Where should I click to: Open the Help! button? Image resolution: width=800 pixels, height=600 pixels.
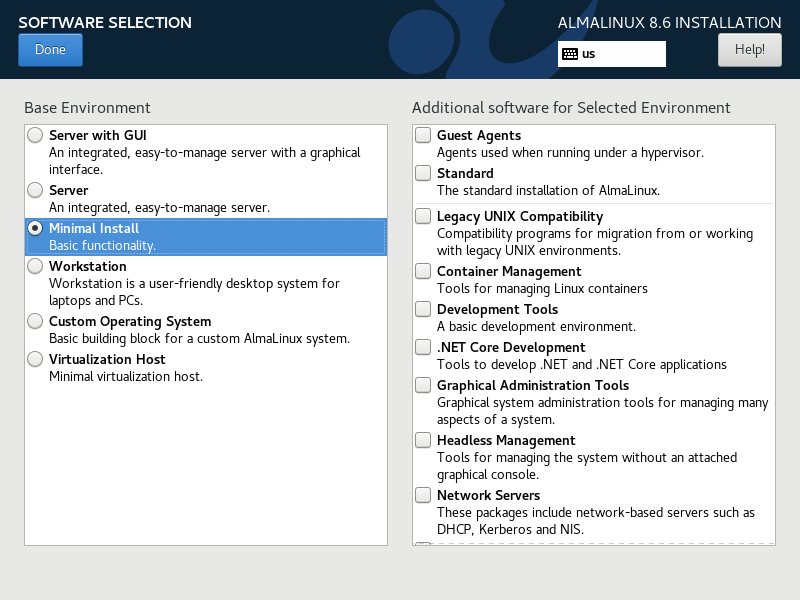(749, 49)
